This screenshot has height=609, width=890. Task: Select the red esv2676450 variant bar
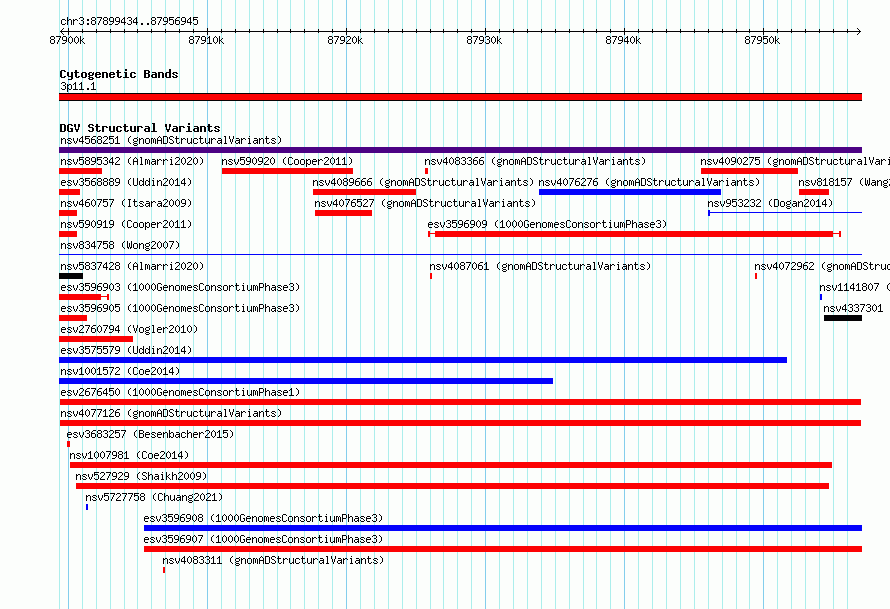click(x=460, y=402)
